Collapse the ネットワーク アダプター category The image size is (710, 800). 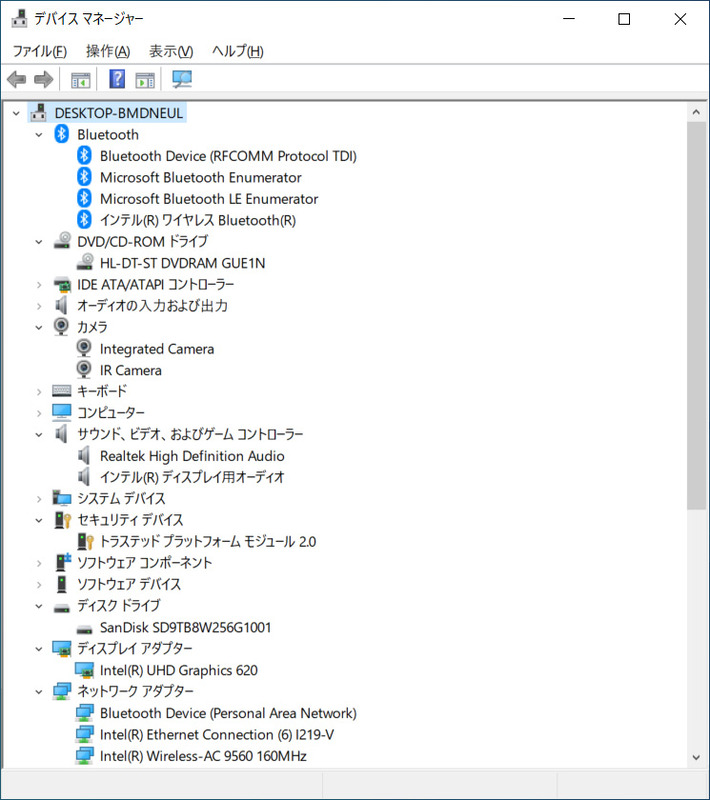pyautogui.click(x=39, y=692)
